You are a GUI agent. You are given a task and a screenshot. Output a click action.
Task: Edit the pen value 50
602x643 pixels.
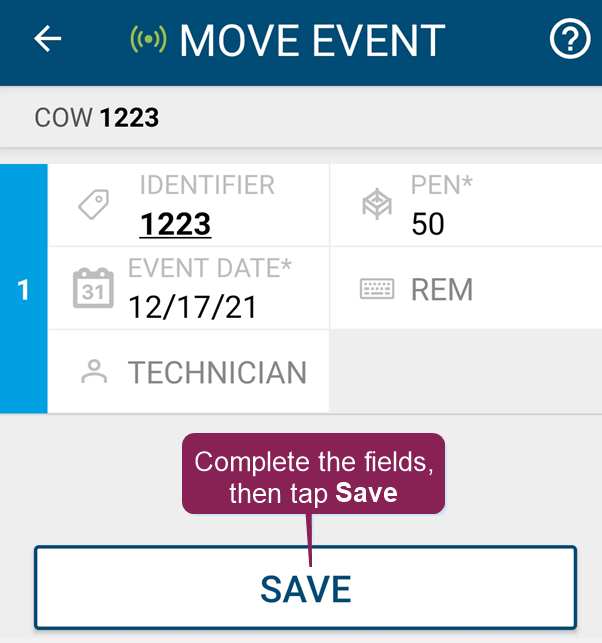click(x=428, y=224)
